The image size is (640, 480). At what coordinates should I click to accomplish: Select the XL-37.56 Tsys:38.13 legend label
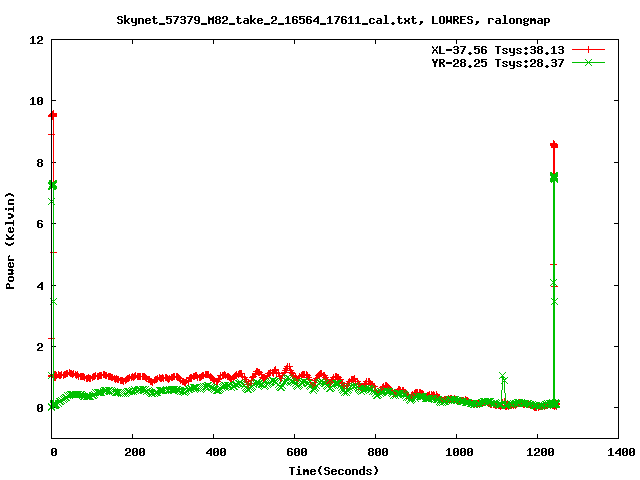(x=498, y=50)
